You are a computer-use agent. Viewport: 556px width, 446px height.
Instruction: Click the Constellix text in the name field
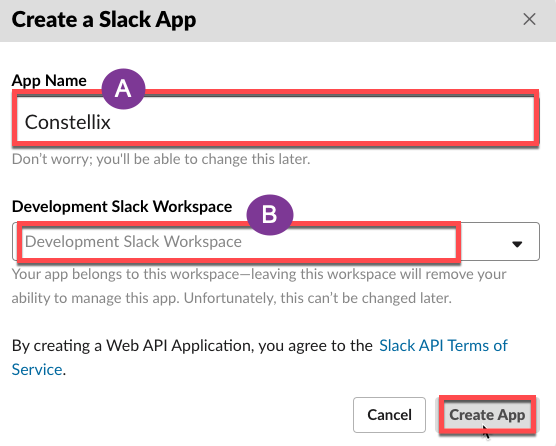(x=68, y=122)
